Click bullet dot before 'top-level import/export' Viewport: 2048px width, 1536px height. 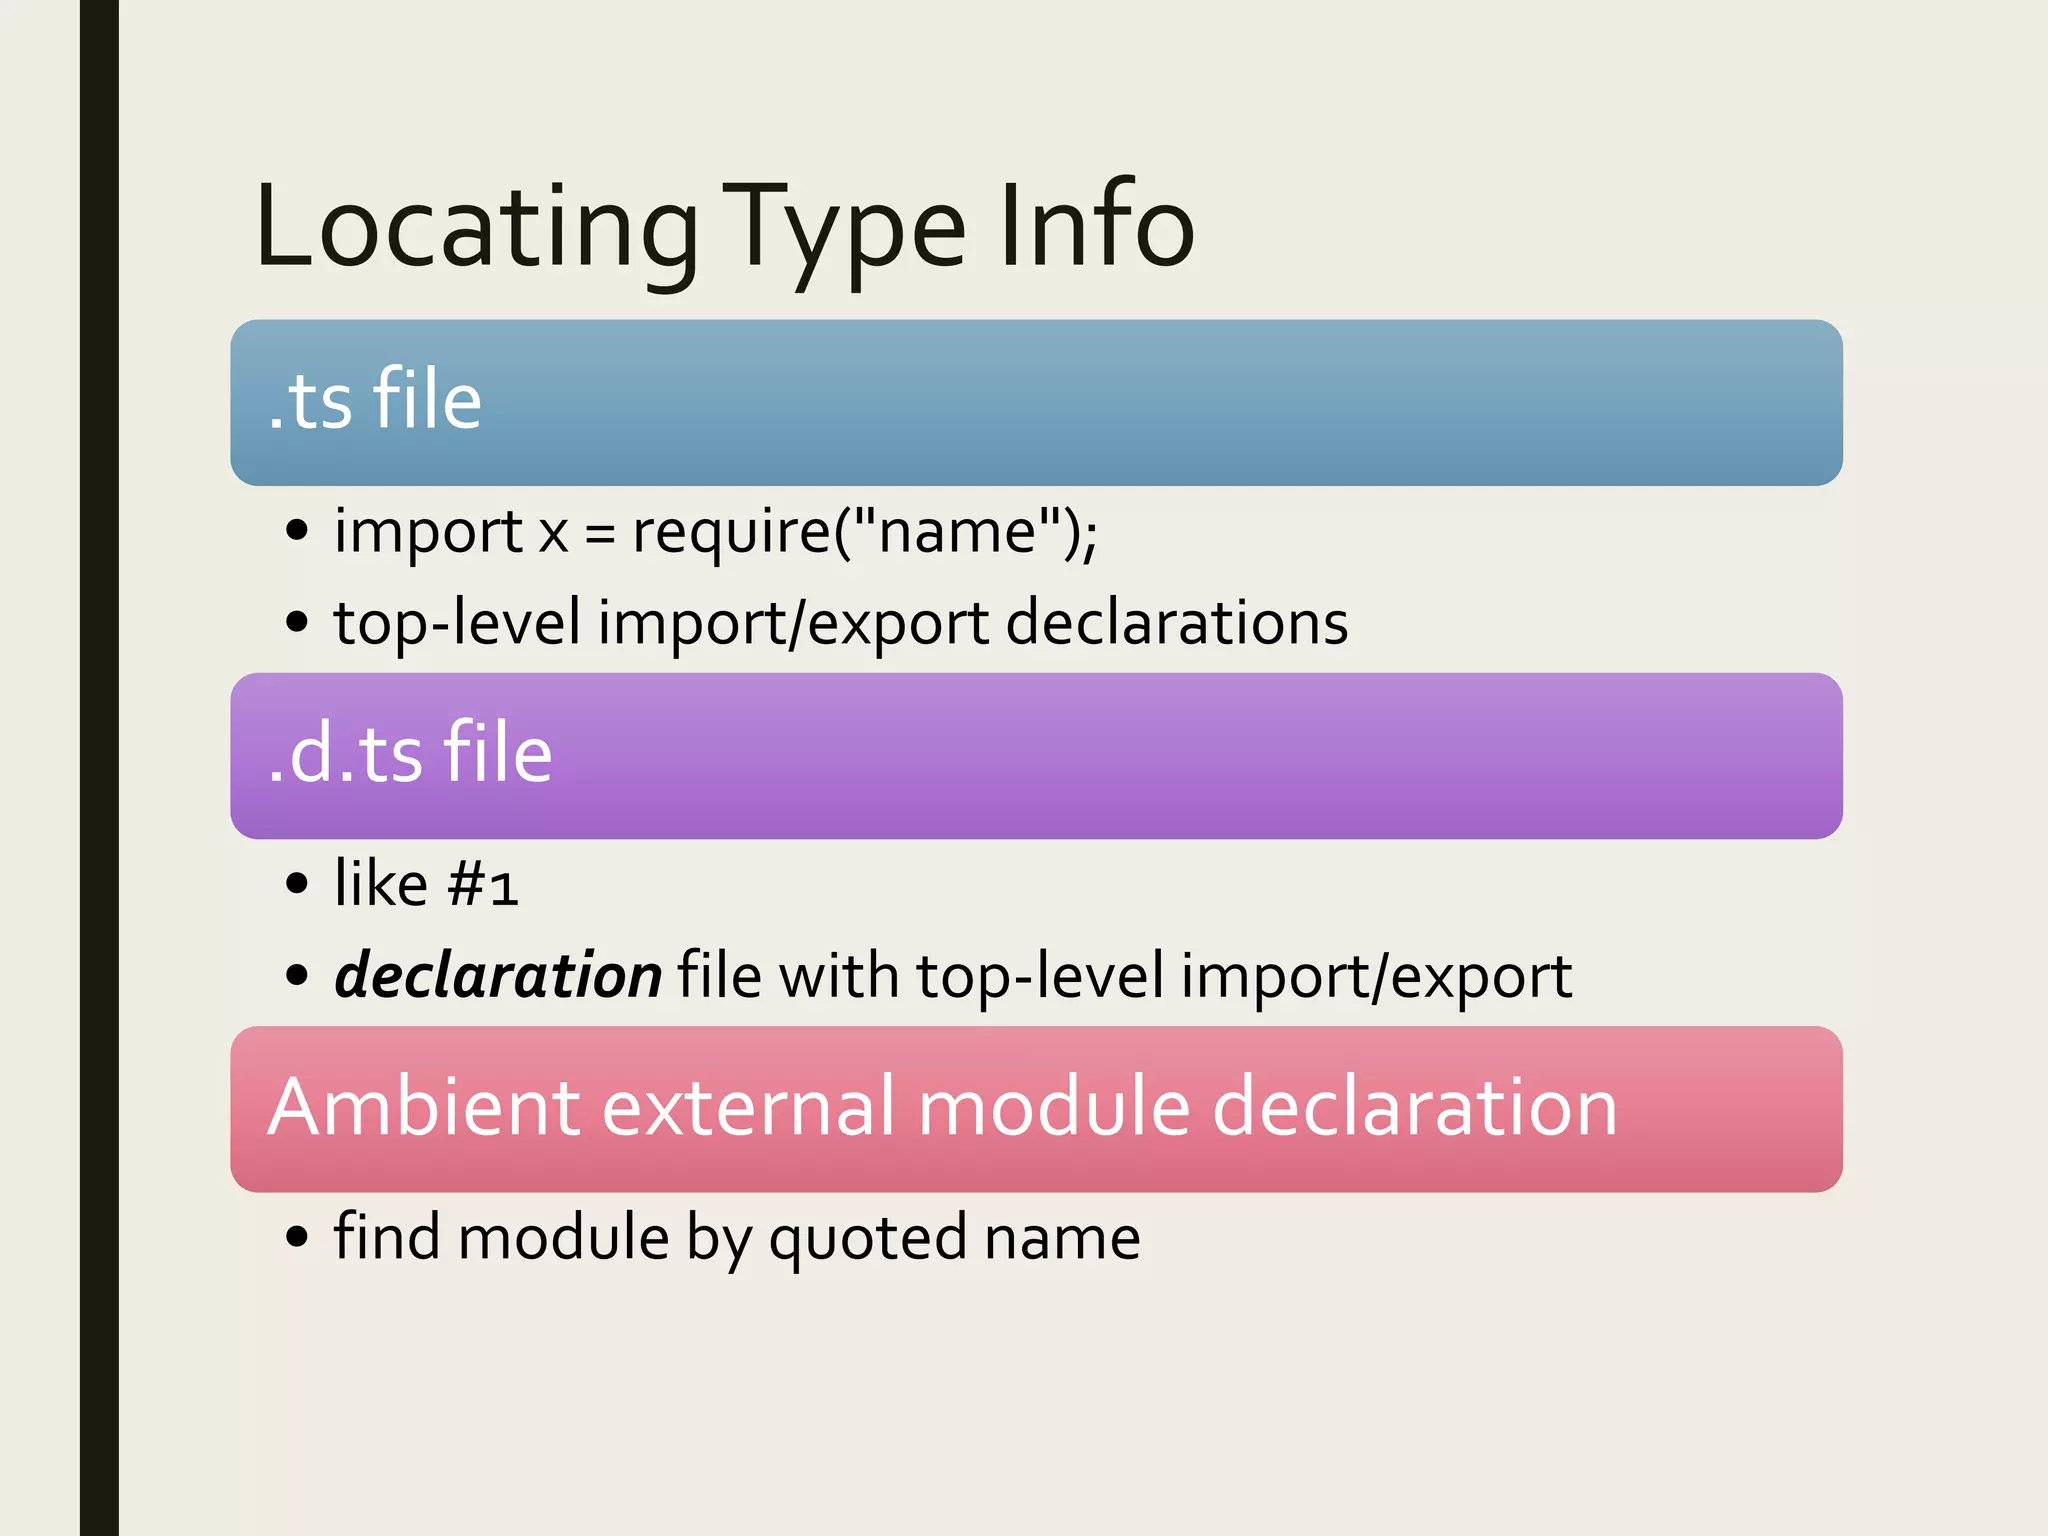(x=296, y=622)
